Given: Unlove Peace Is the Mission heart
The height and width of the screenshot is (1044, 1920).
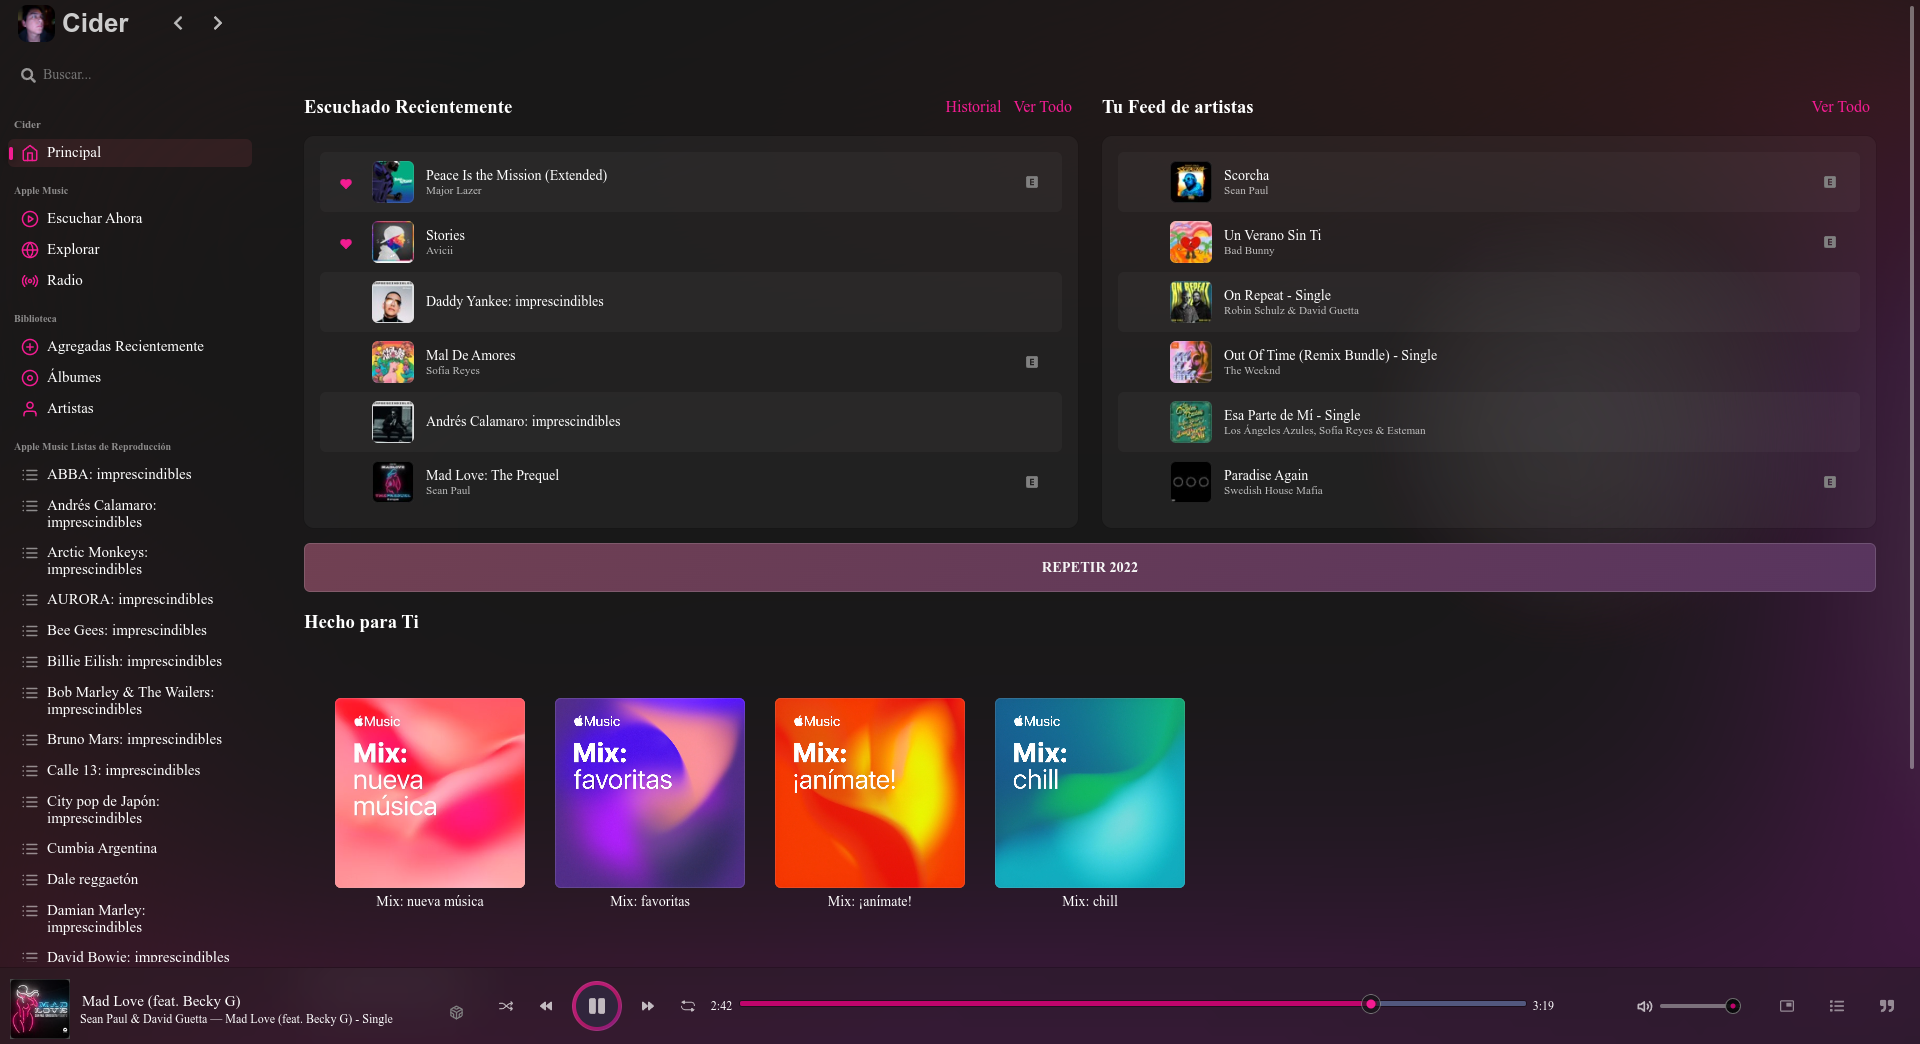Looking at the screenshot, I should click(346, 183).
